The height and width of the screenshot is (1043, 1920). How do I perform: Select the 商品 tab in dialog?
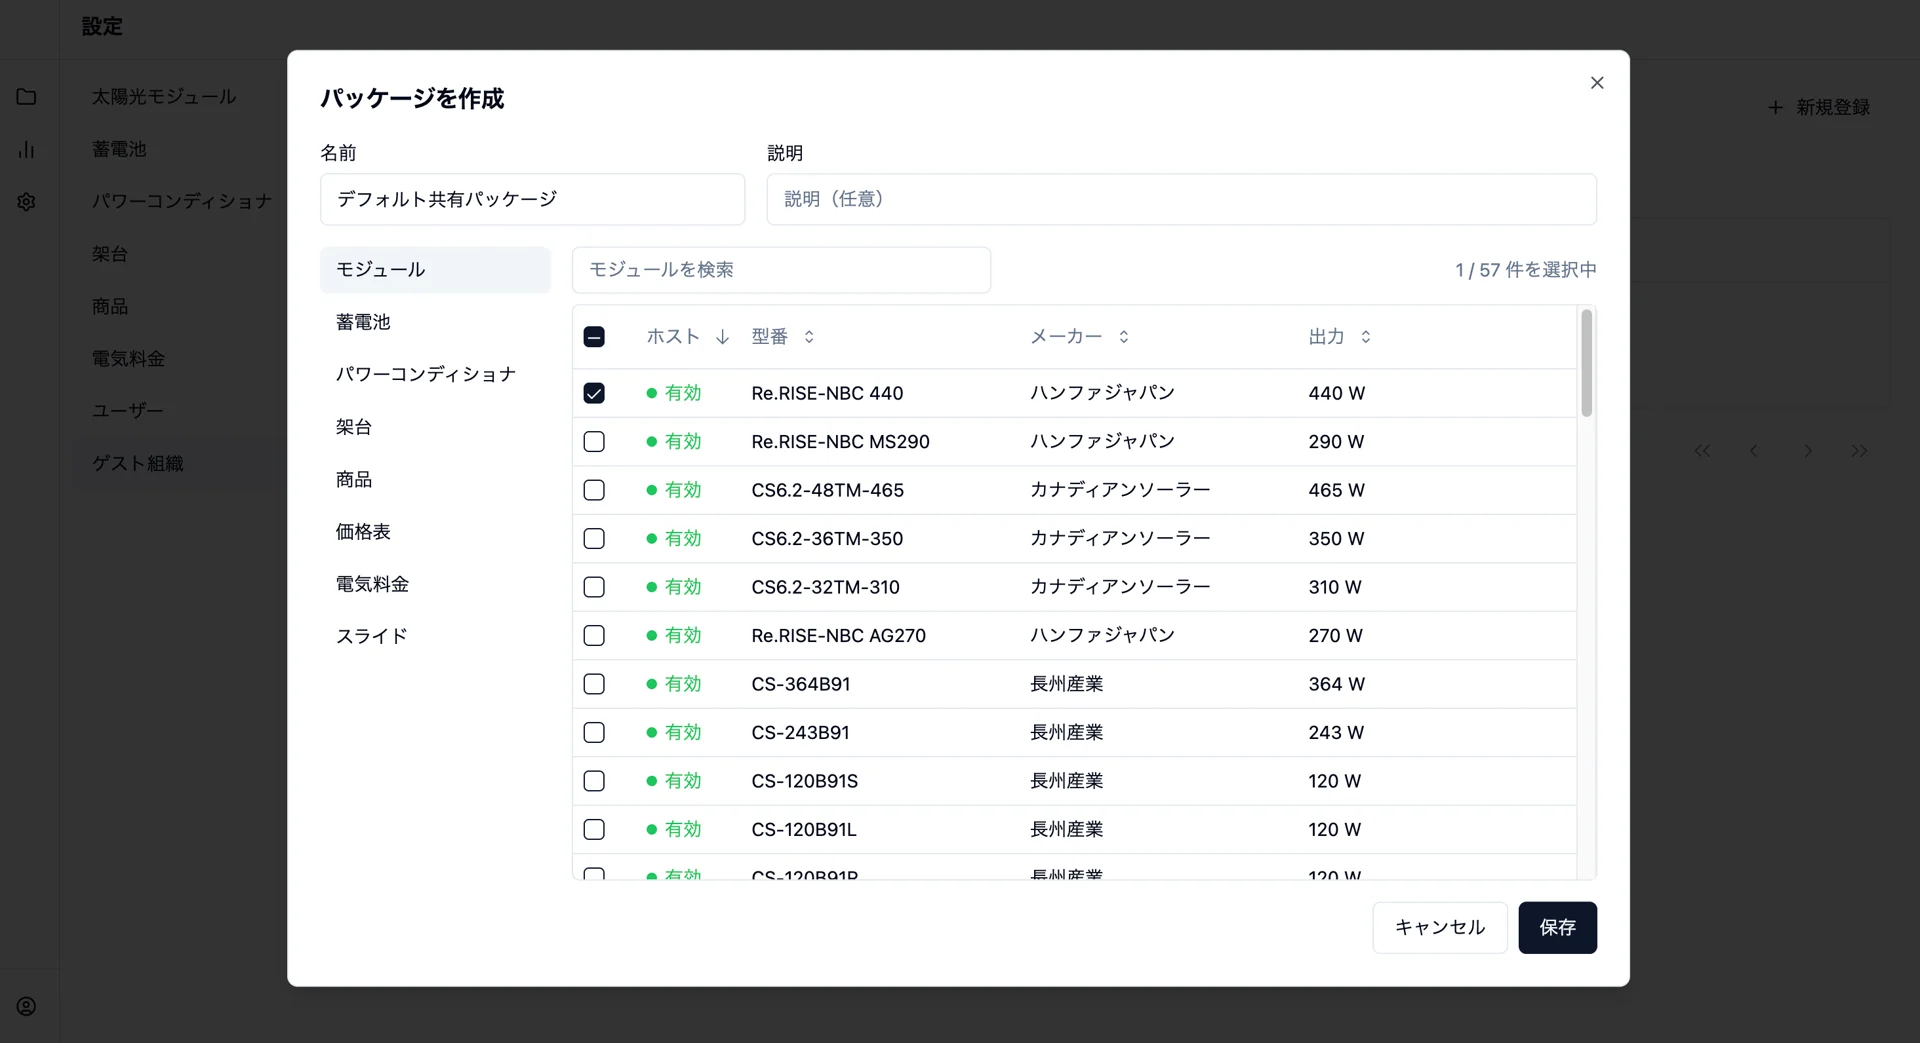tap(435, 480)
